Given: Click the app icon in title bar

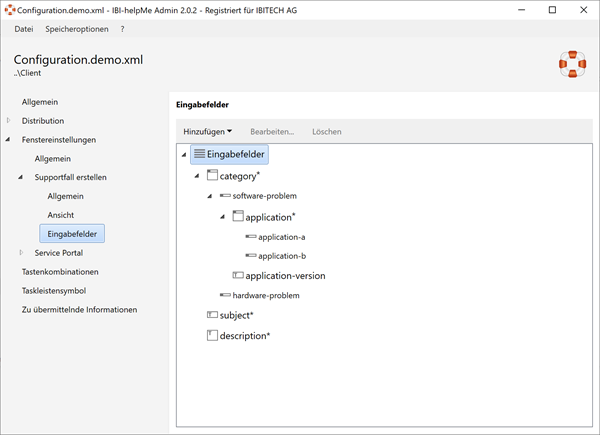Looking at the screenshot, I should [x=10, y=10].
